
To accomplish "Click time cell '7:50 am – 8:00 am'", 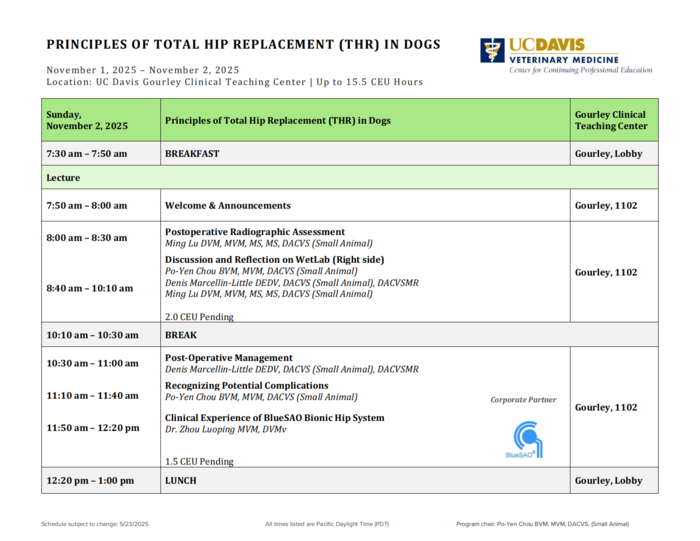I will coord(101,205).
